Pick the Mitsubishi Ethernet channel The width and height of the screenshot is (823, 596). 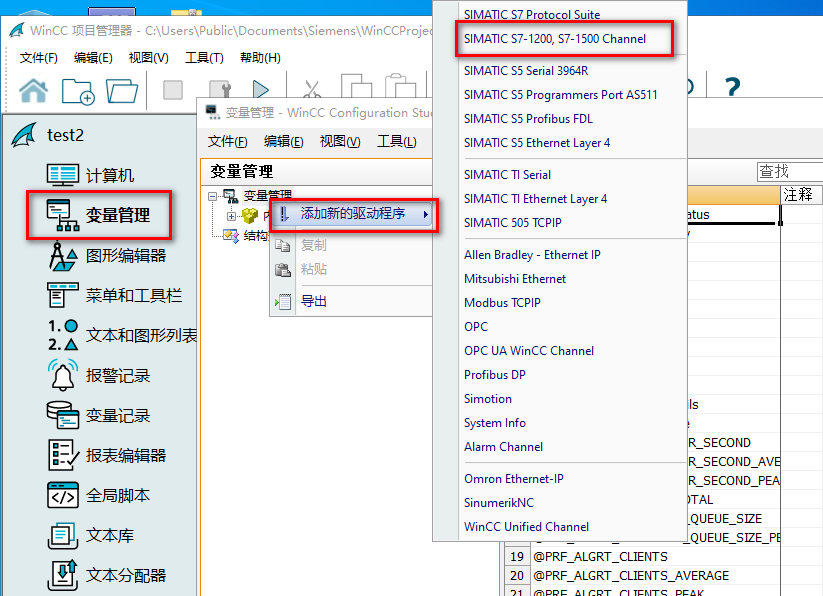(518, 278)
